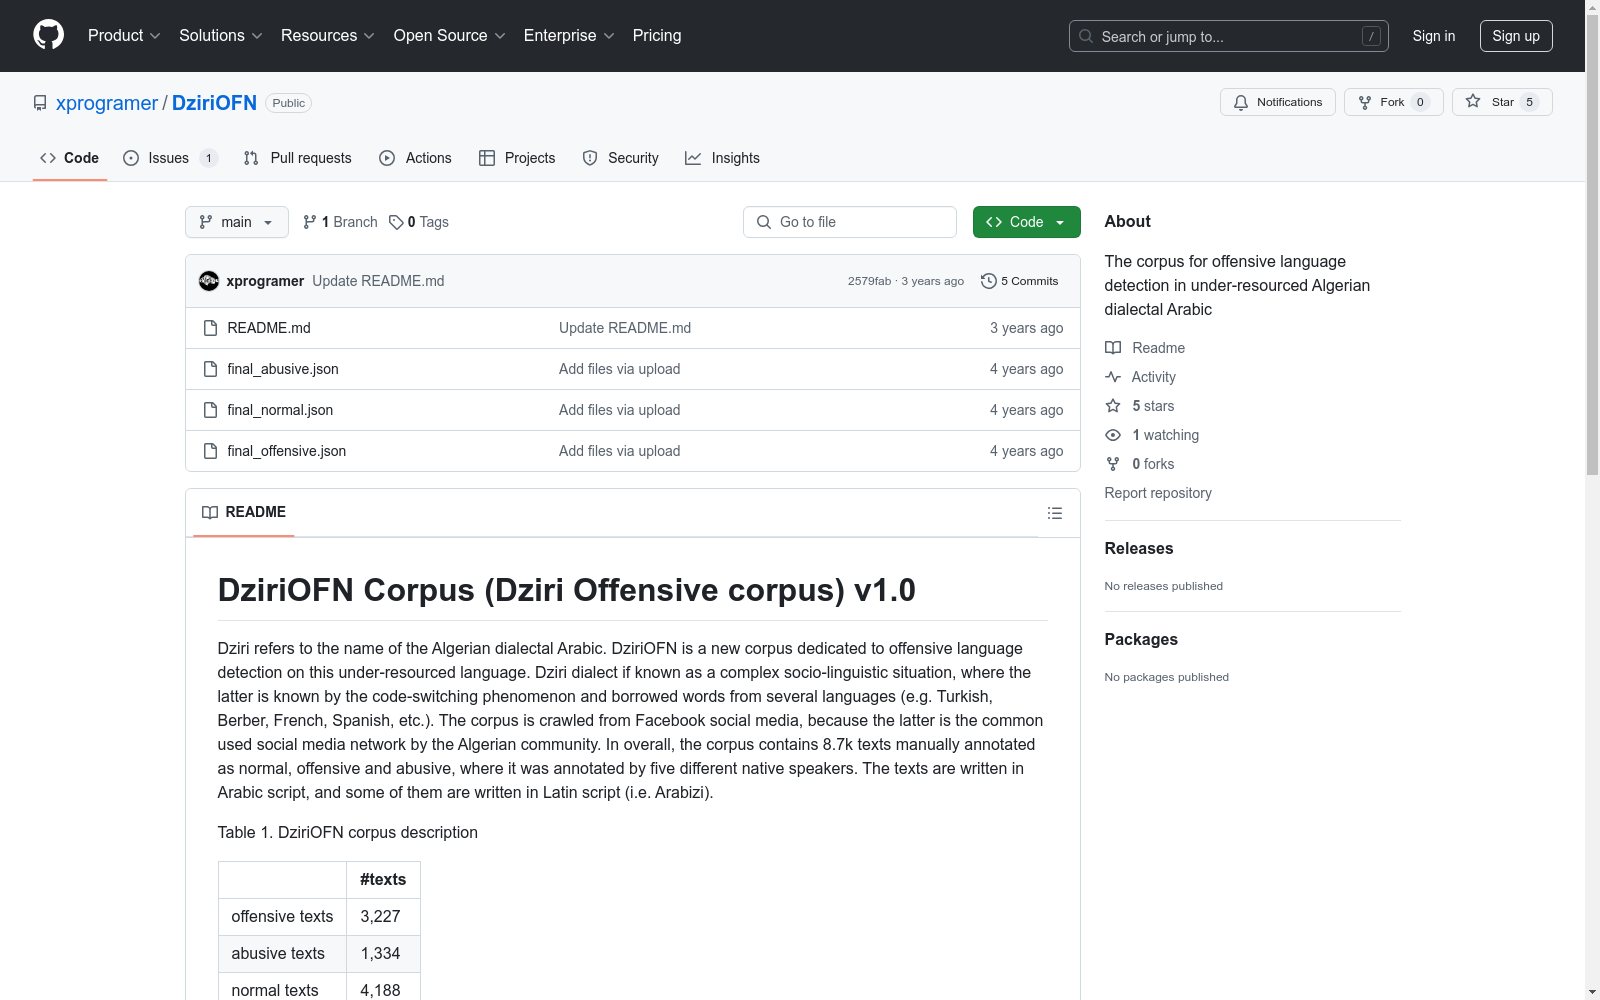The image size is (1600, 1000).
Task: Click file icon next to final_offensive.json
Action: click(x=210, y=451)
